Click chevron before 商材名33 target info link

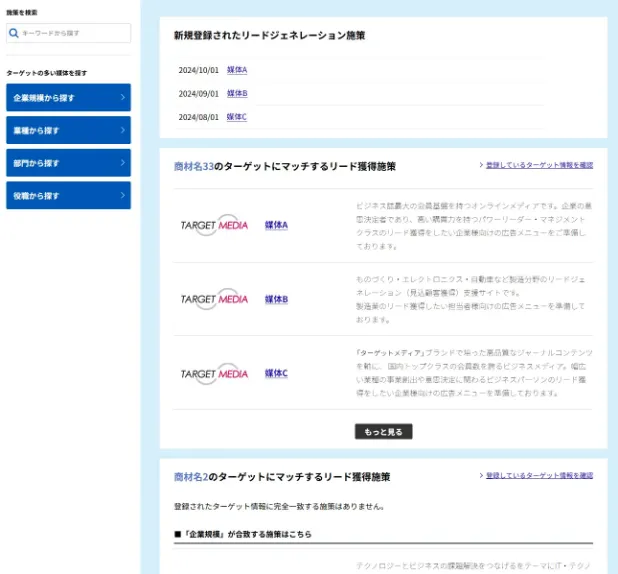pyautogui.click(x=481, y=165)
